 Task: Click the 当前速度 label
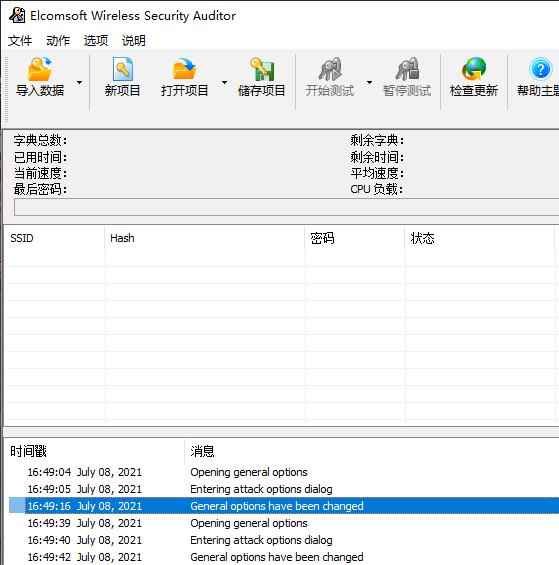[x=40, y=173]
